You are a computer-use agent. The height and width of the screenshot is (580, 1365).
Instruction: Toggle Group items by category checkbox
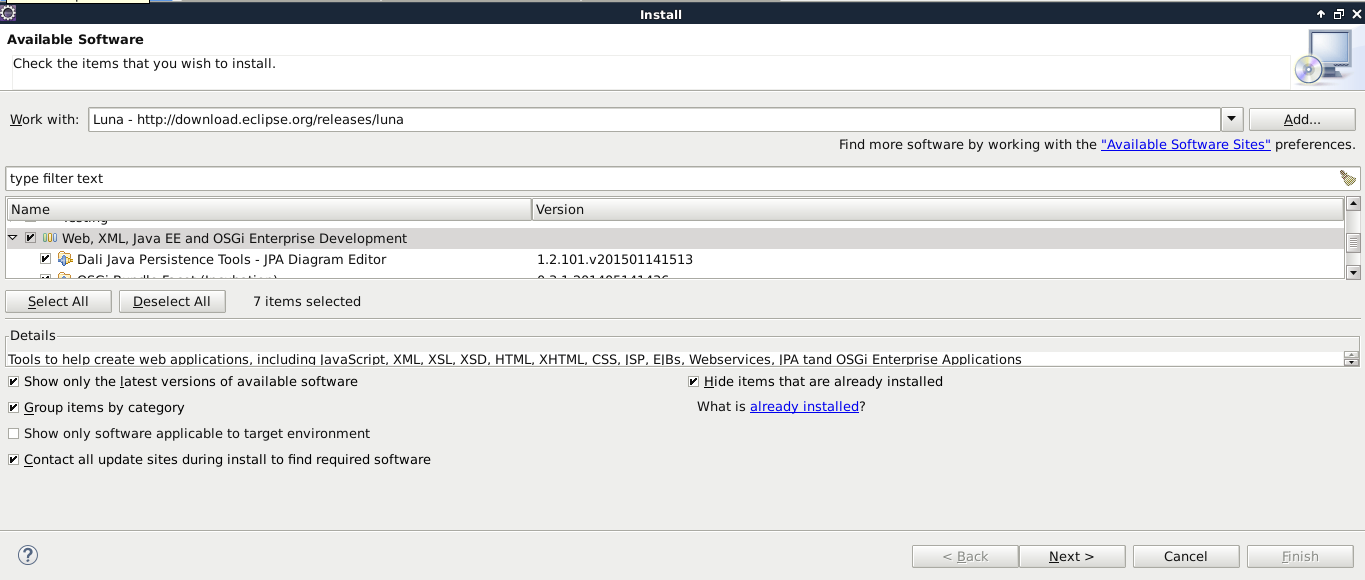pyautogui.click(x=13, y=408)
